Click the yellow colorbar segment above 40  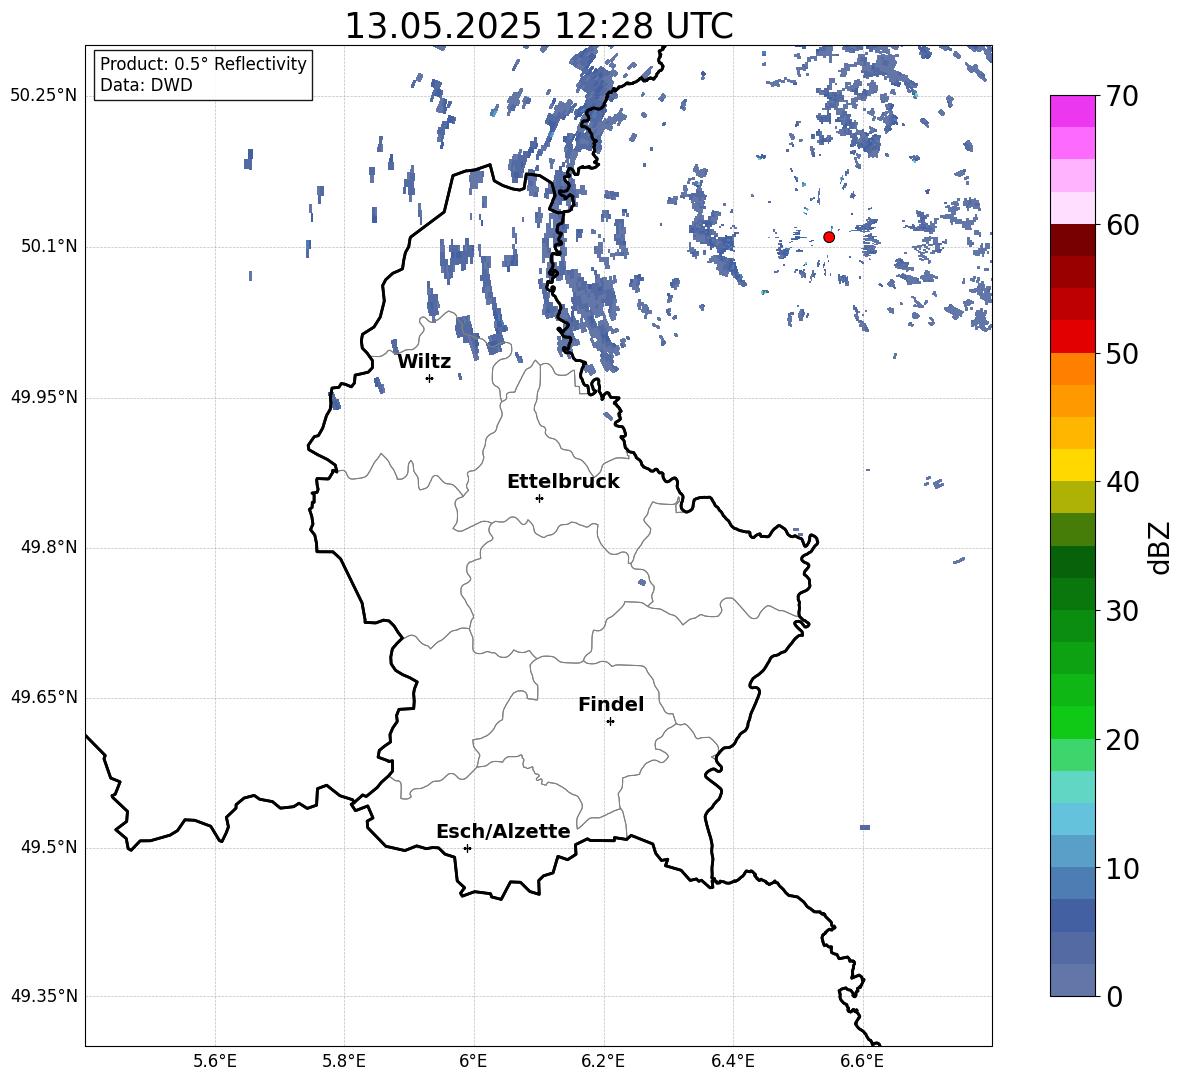point(1072,465)
